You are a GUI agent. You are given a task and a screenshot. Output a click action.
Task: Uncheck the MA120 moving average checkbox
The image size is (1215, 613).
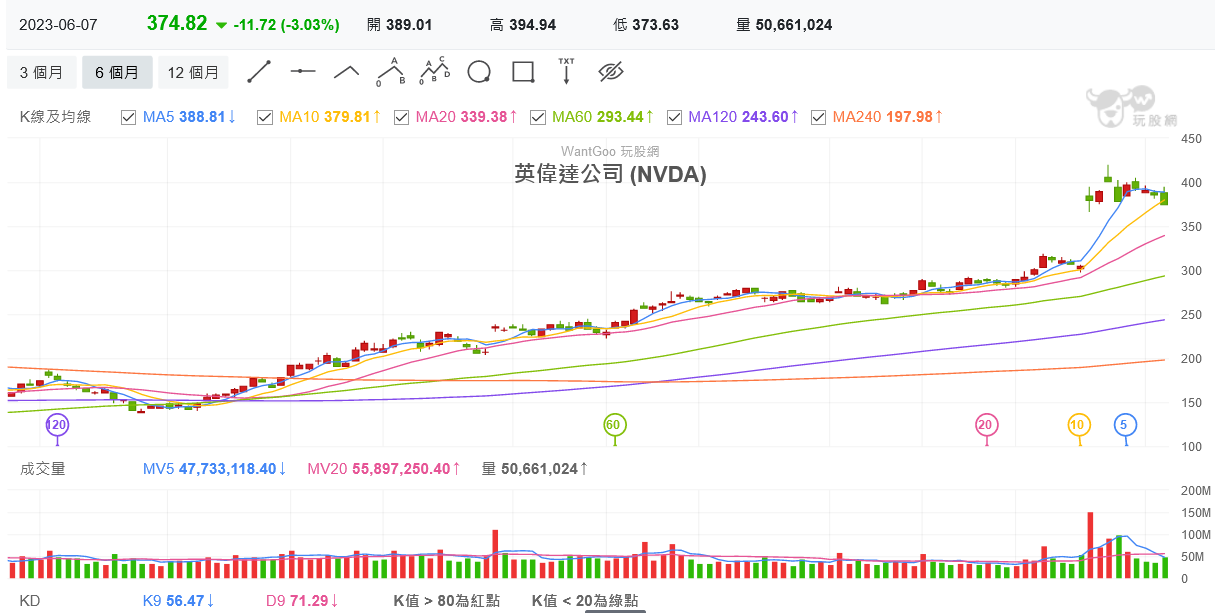(675, 117)
